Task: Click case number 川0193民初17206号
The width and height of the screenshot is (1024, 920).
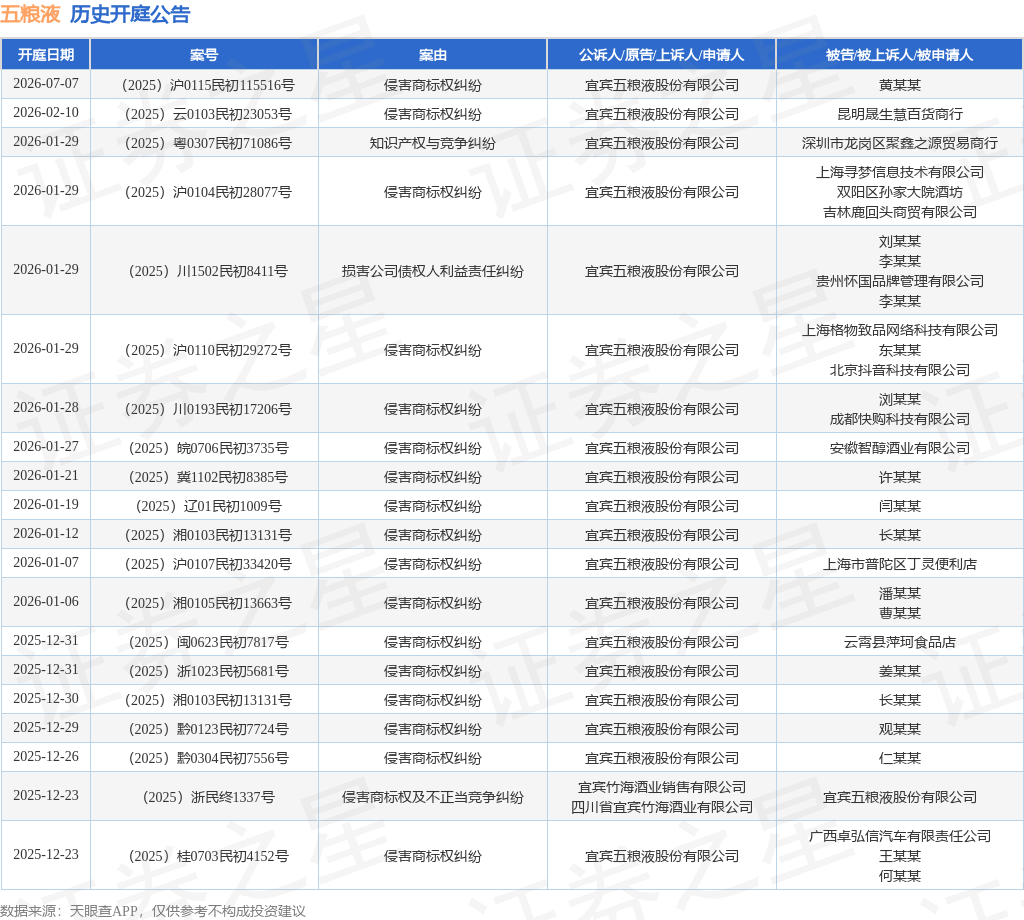Action: tap(208, 409)
